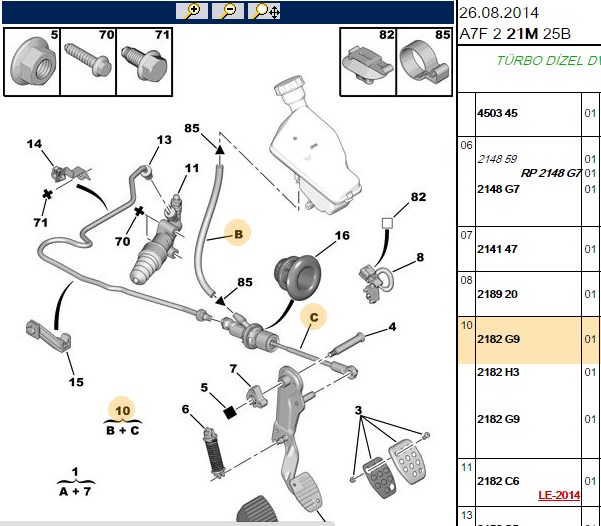Click bold part number 2148 G7
601x526 pixels.
point(498,189)
